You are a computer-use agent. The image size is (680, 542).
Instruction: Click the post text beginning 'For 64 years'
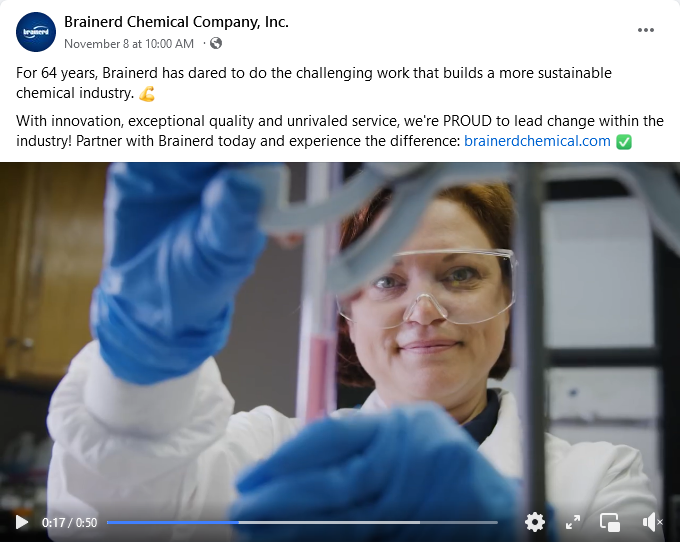pyautogui.click(x=314, y=83)
